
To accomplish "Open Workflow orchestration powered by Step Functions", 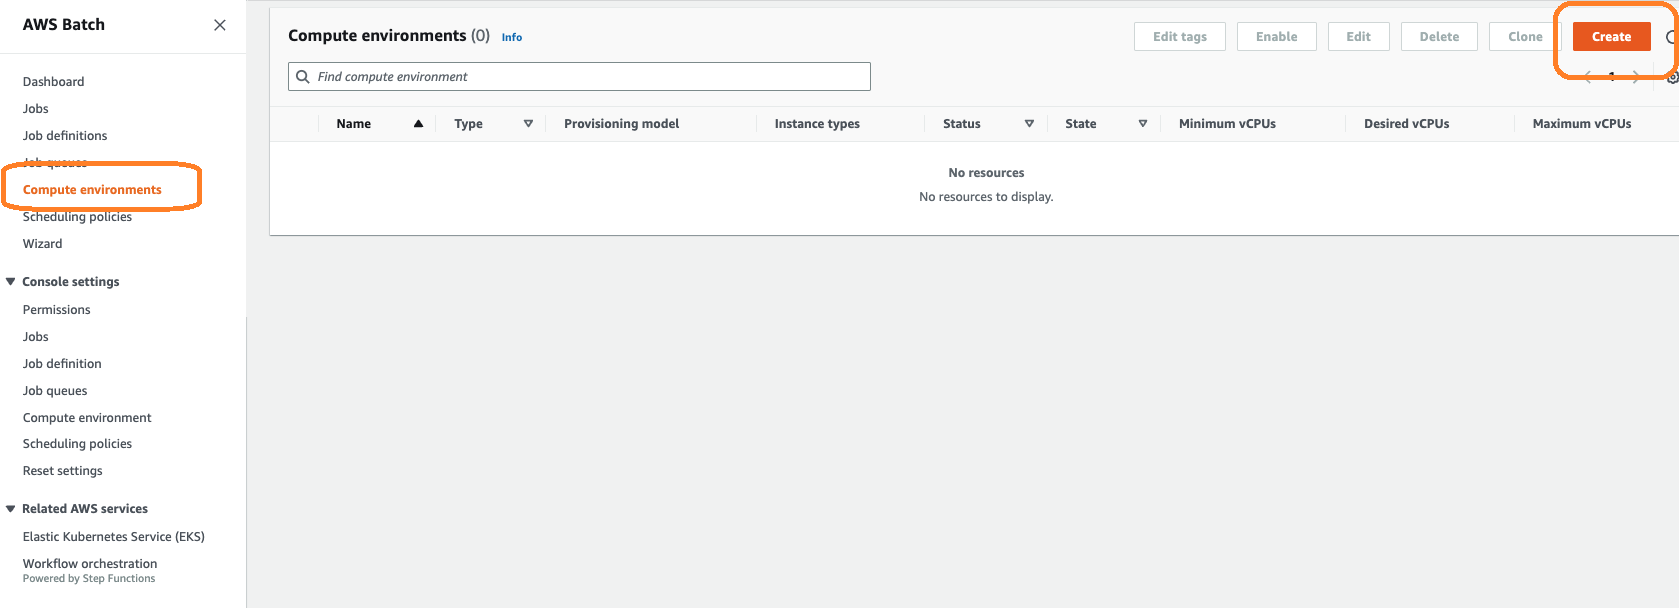I will [x=90, y=564].
